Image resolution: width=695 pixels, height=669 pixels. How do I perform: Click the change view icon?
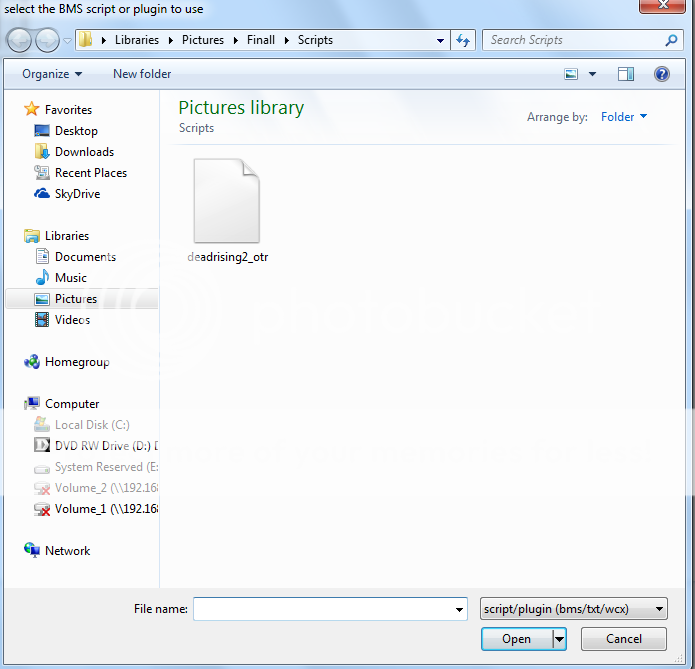572,74
